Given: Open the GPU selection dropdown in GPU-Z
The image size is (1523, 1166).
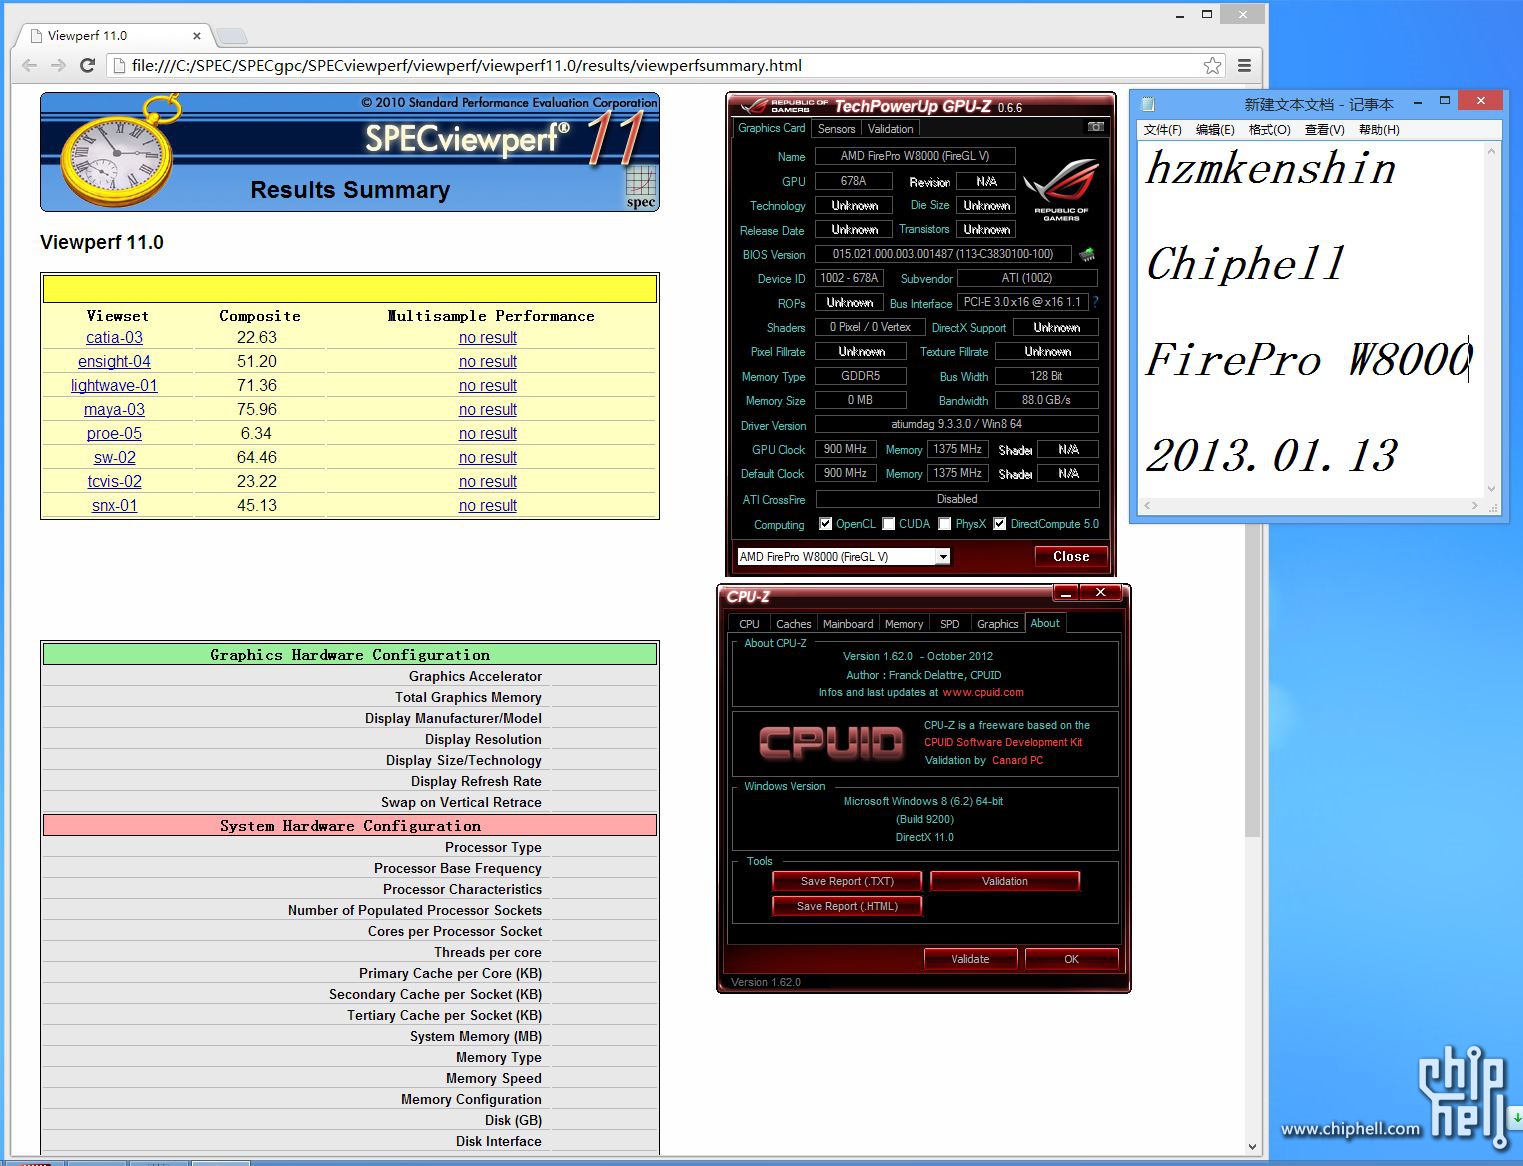Looking at the screenshot, I should tap(942, 557).
